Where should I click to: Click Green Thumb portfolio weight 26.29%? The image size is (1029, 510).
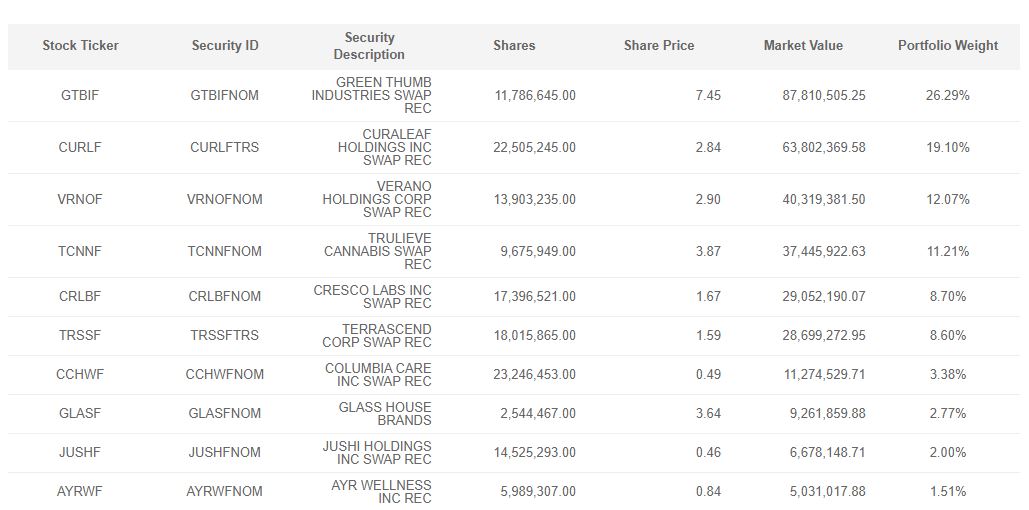[947, 95]
